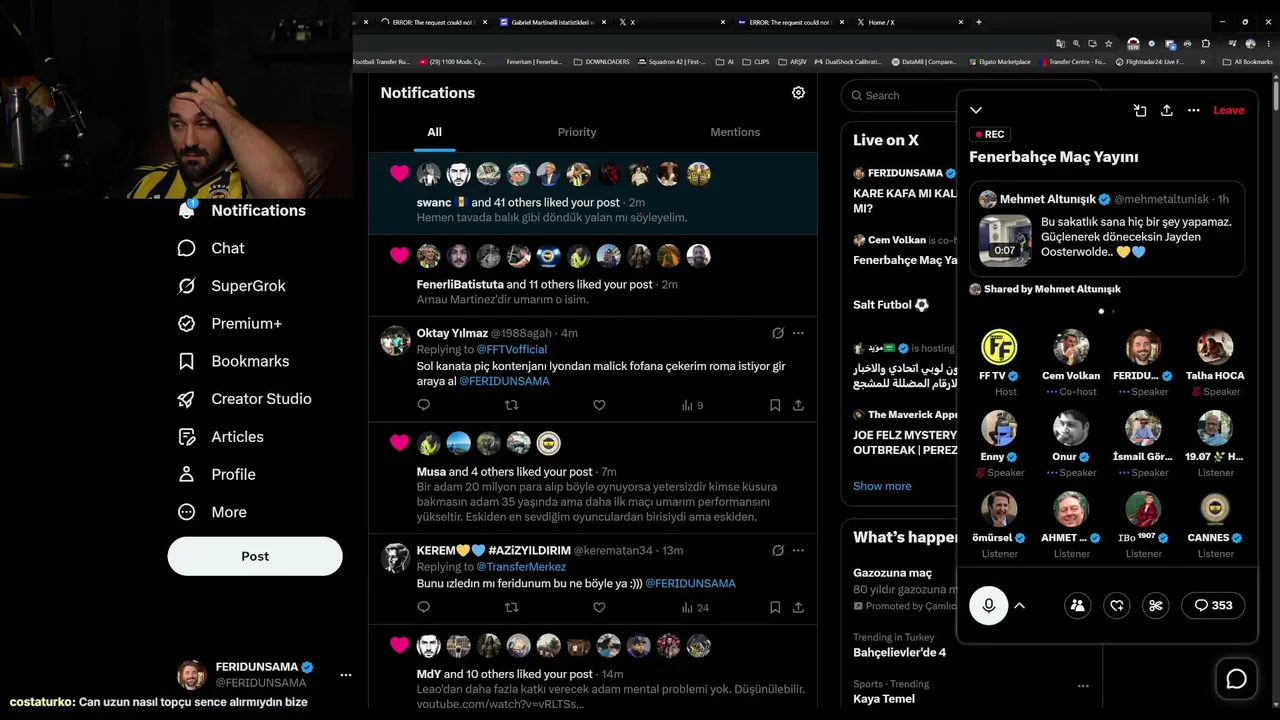Screen dimensions: 1280x720
Task: Open more options on Oktay Yılmaz's post
Action: [x=798, y=333]
